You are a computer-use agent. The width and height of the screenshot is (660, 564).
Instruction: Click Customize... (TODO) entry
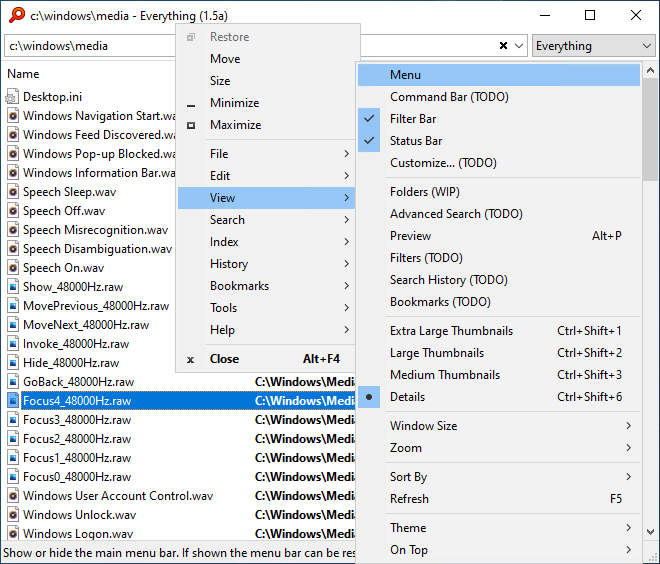[499, 163]
